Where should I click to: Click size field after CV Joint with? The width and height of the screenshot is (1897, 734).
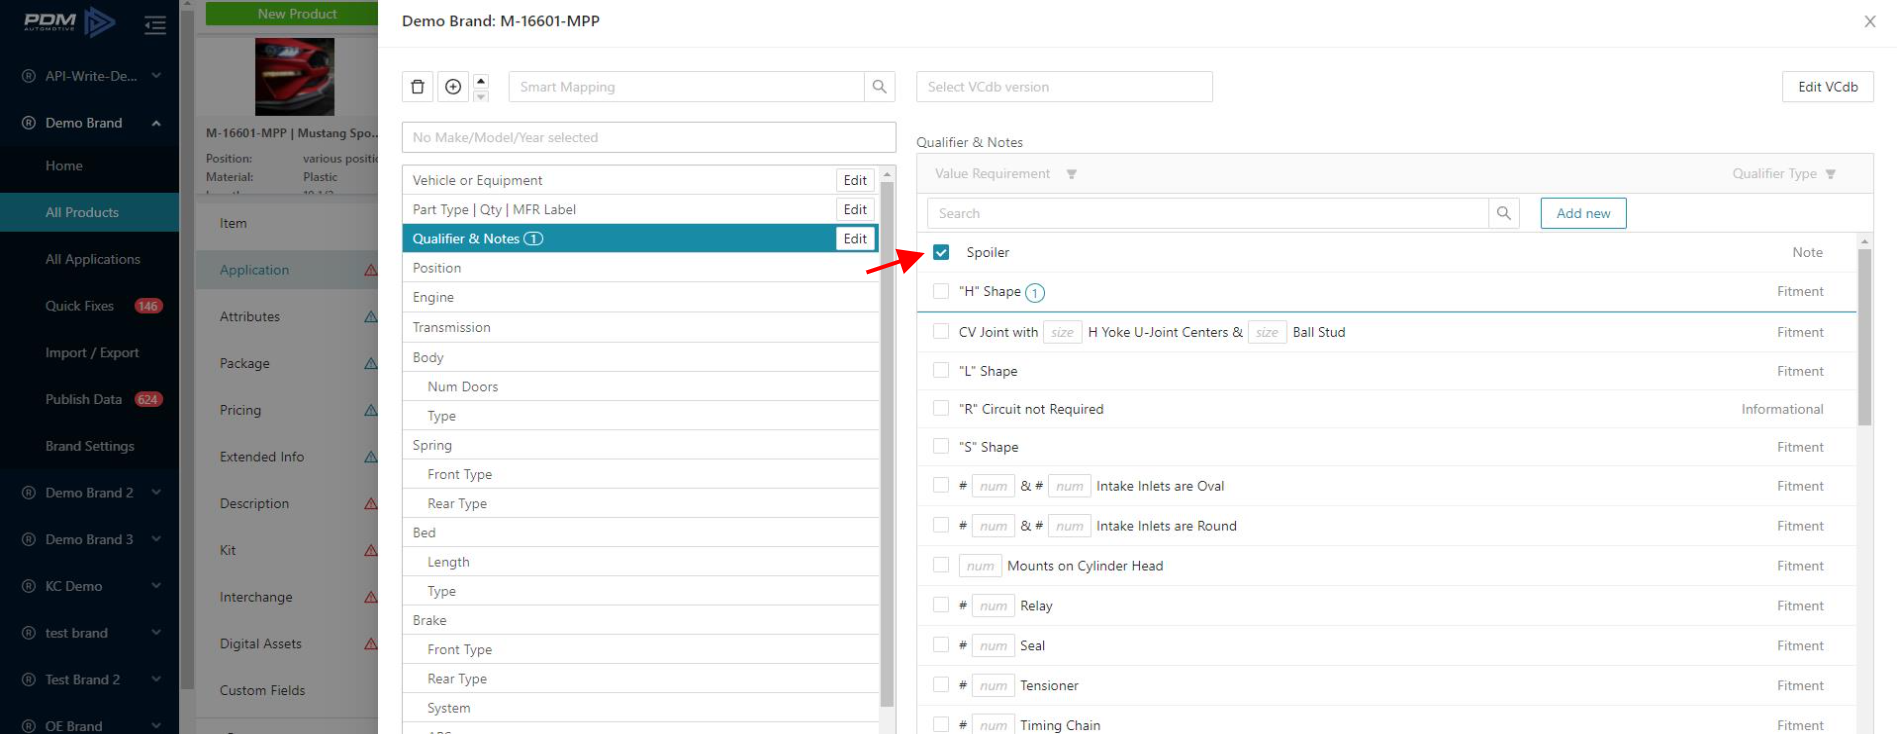pos(1062,332)
